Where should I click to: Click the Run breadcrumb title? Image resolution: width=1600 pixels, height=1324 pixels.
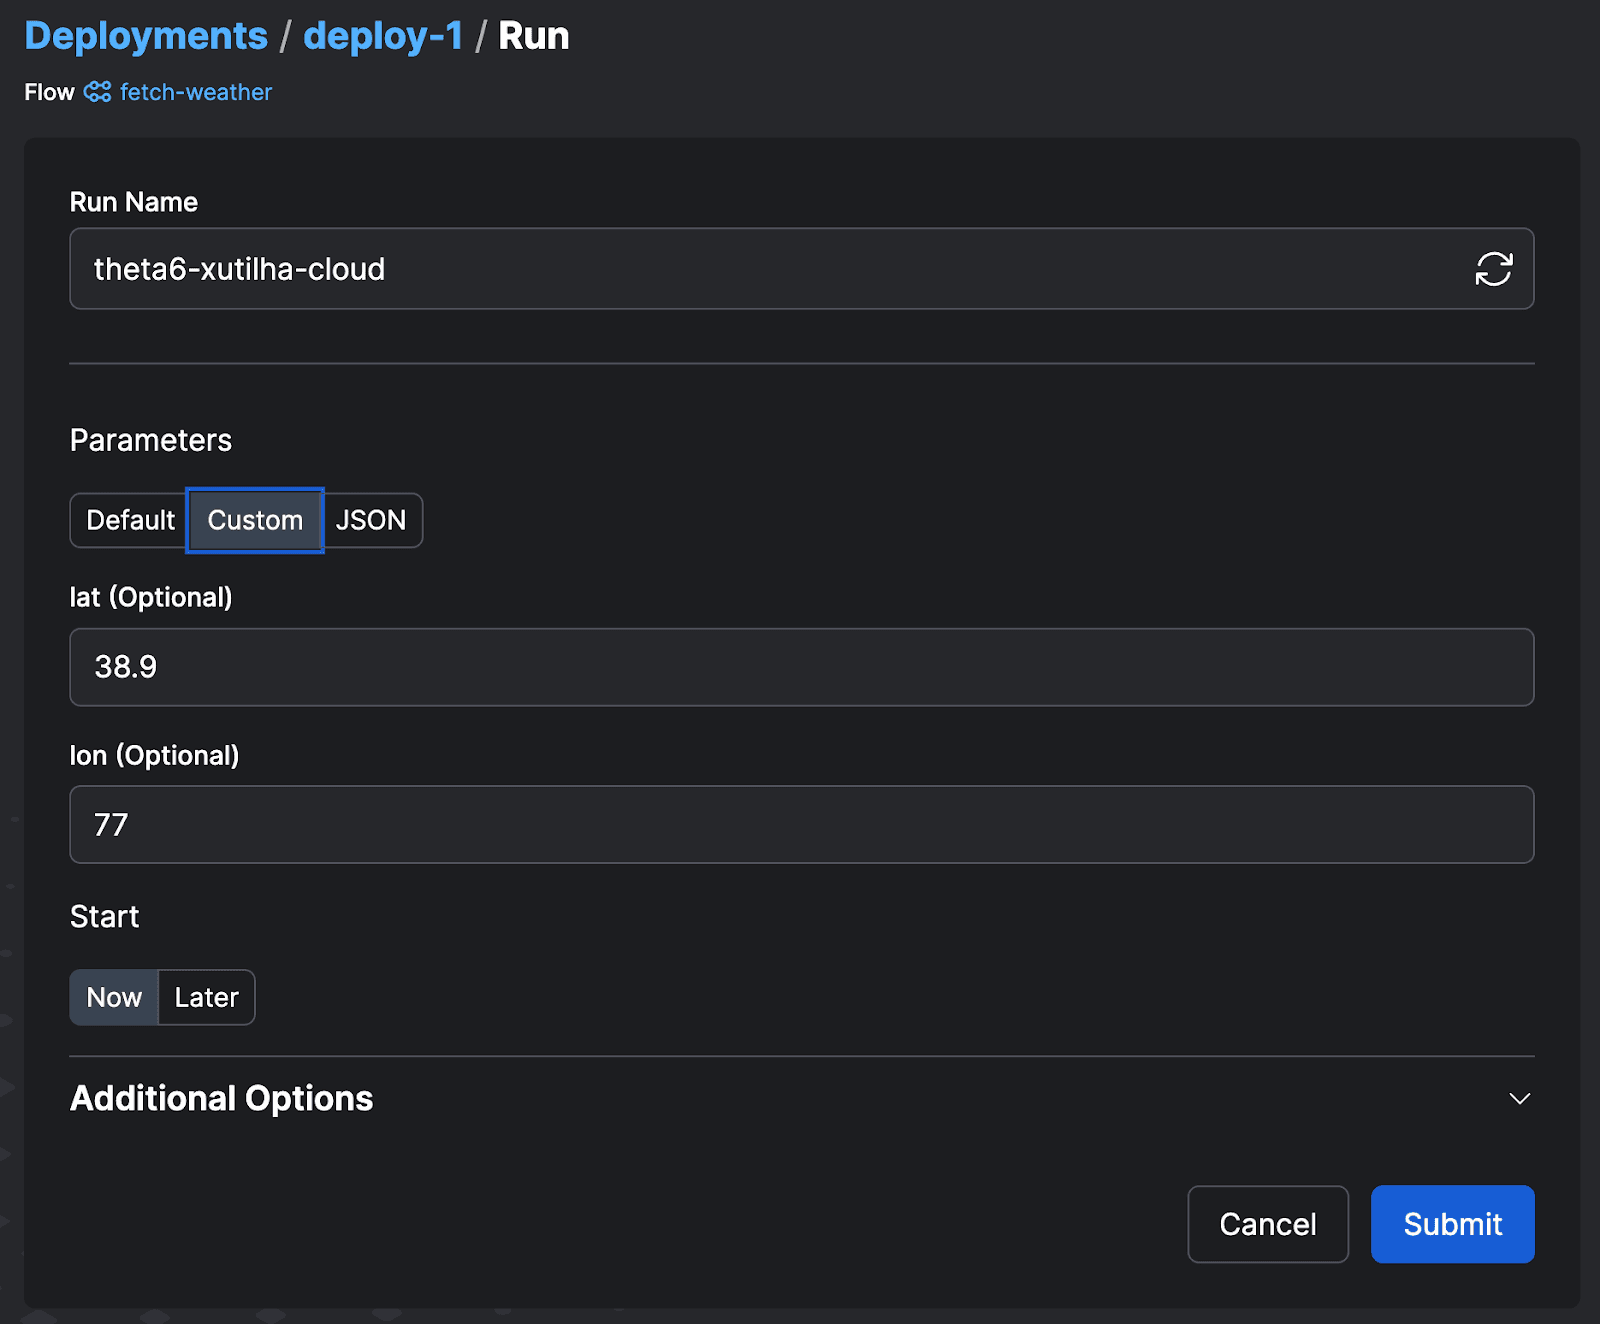(x=533, y=36)
